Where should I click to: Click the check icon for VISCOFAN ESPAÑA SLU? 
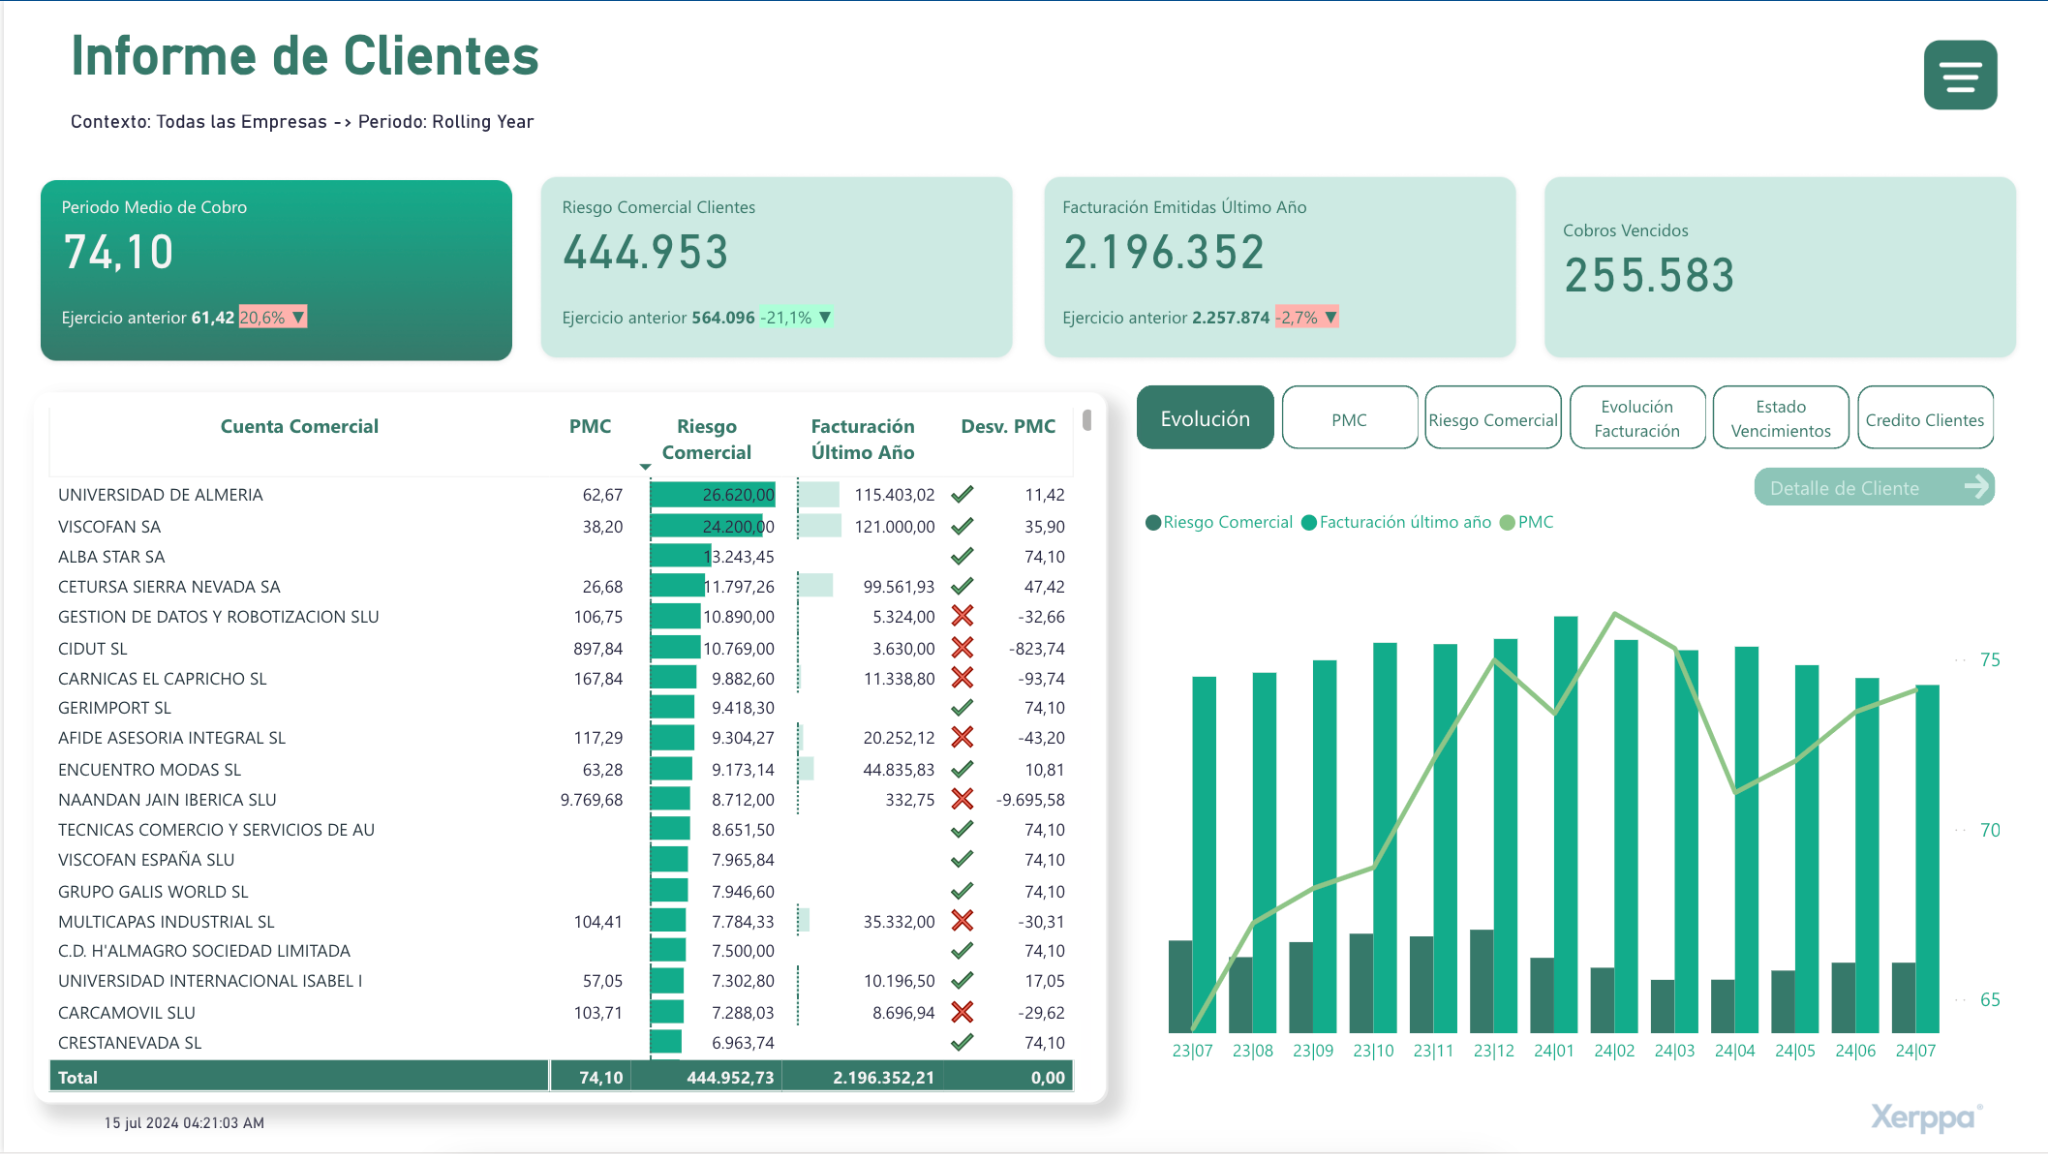coord(962,859)
